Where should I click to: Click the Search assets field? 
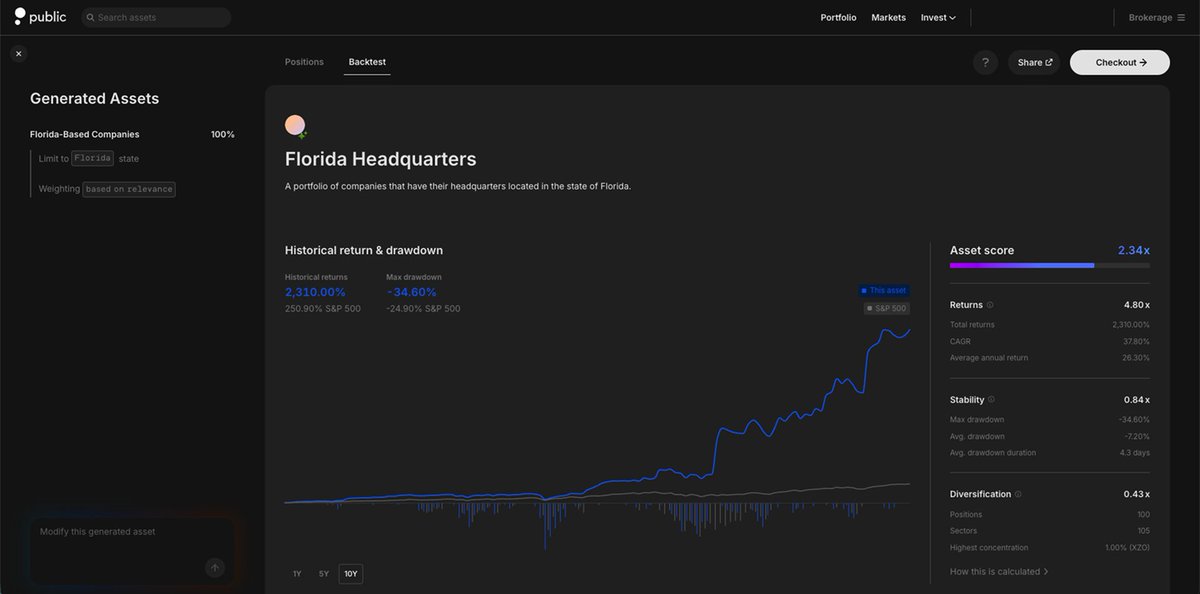tap(155, 17)
